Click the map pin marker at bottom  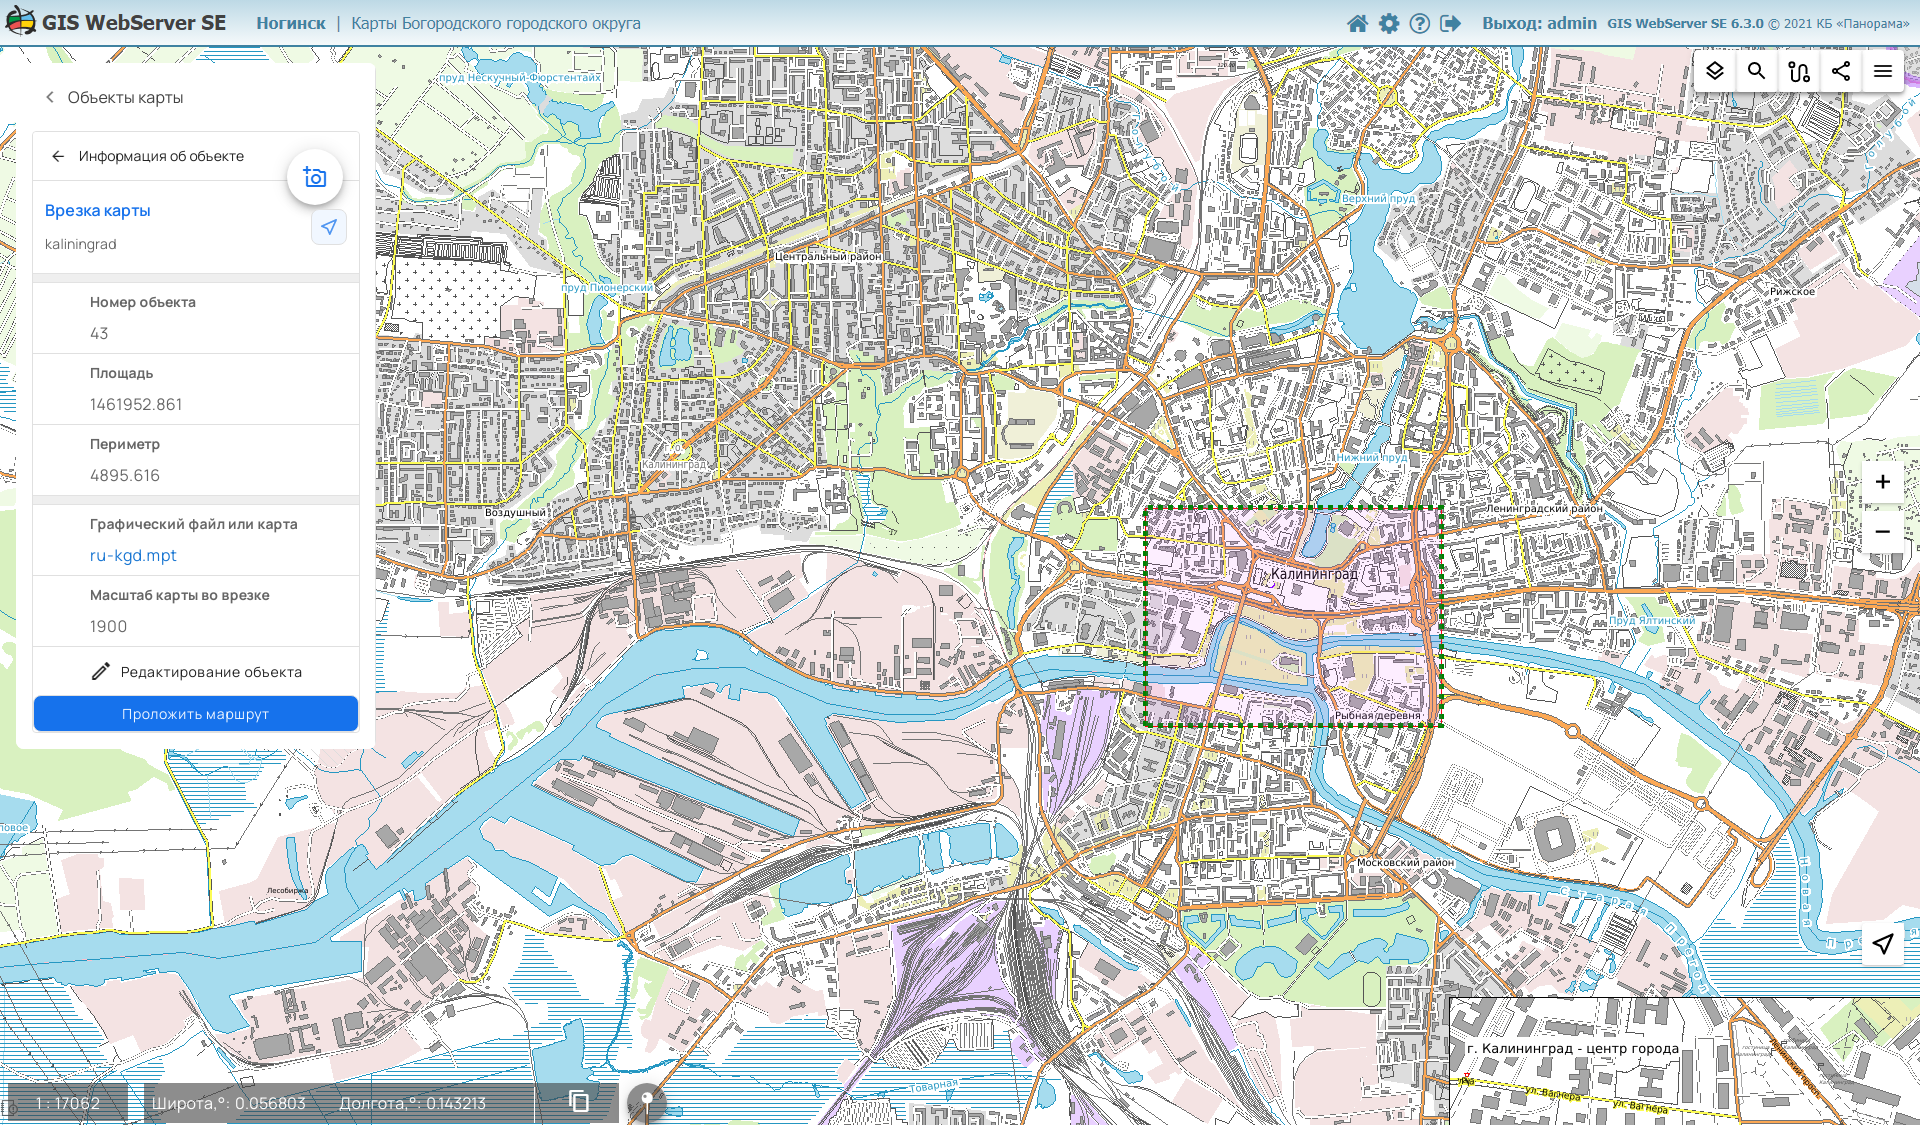646,1101
